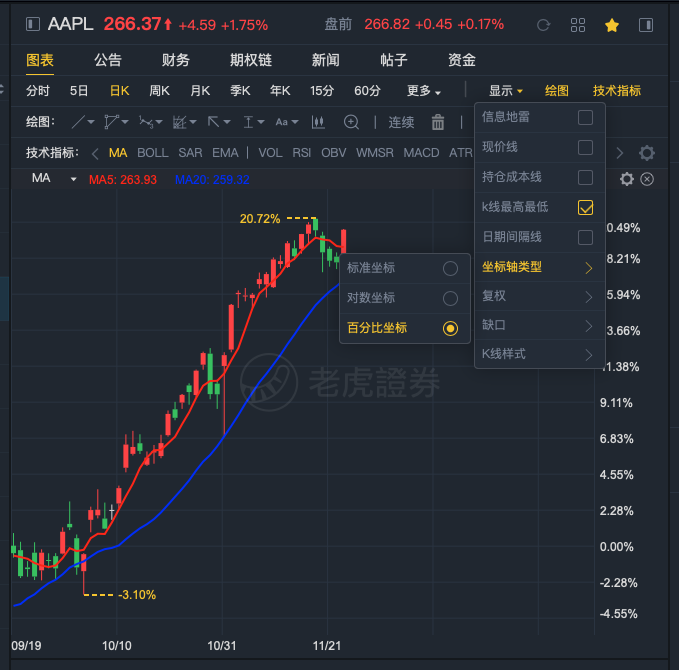679x670 pixels.
Task: Select the wave pattern drawing tool
Action: pyautogui.click(x=146, y=122)
